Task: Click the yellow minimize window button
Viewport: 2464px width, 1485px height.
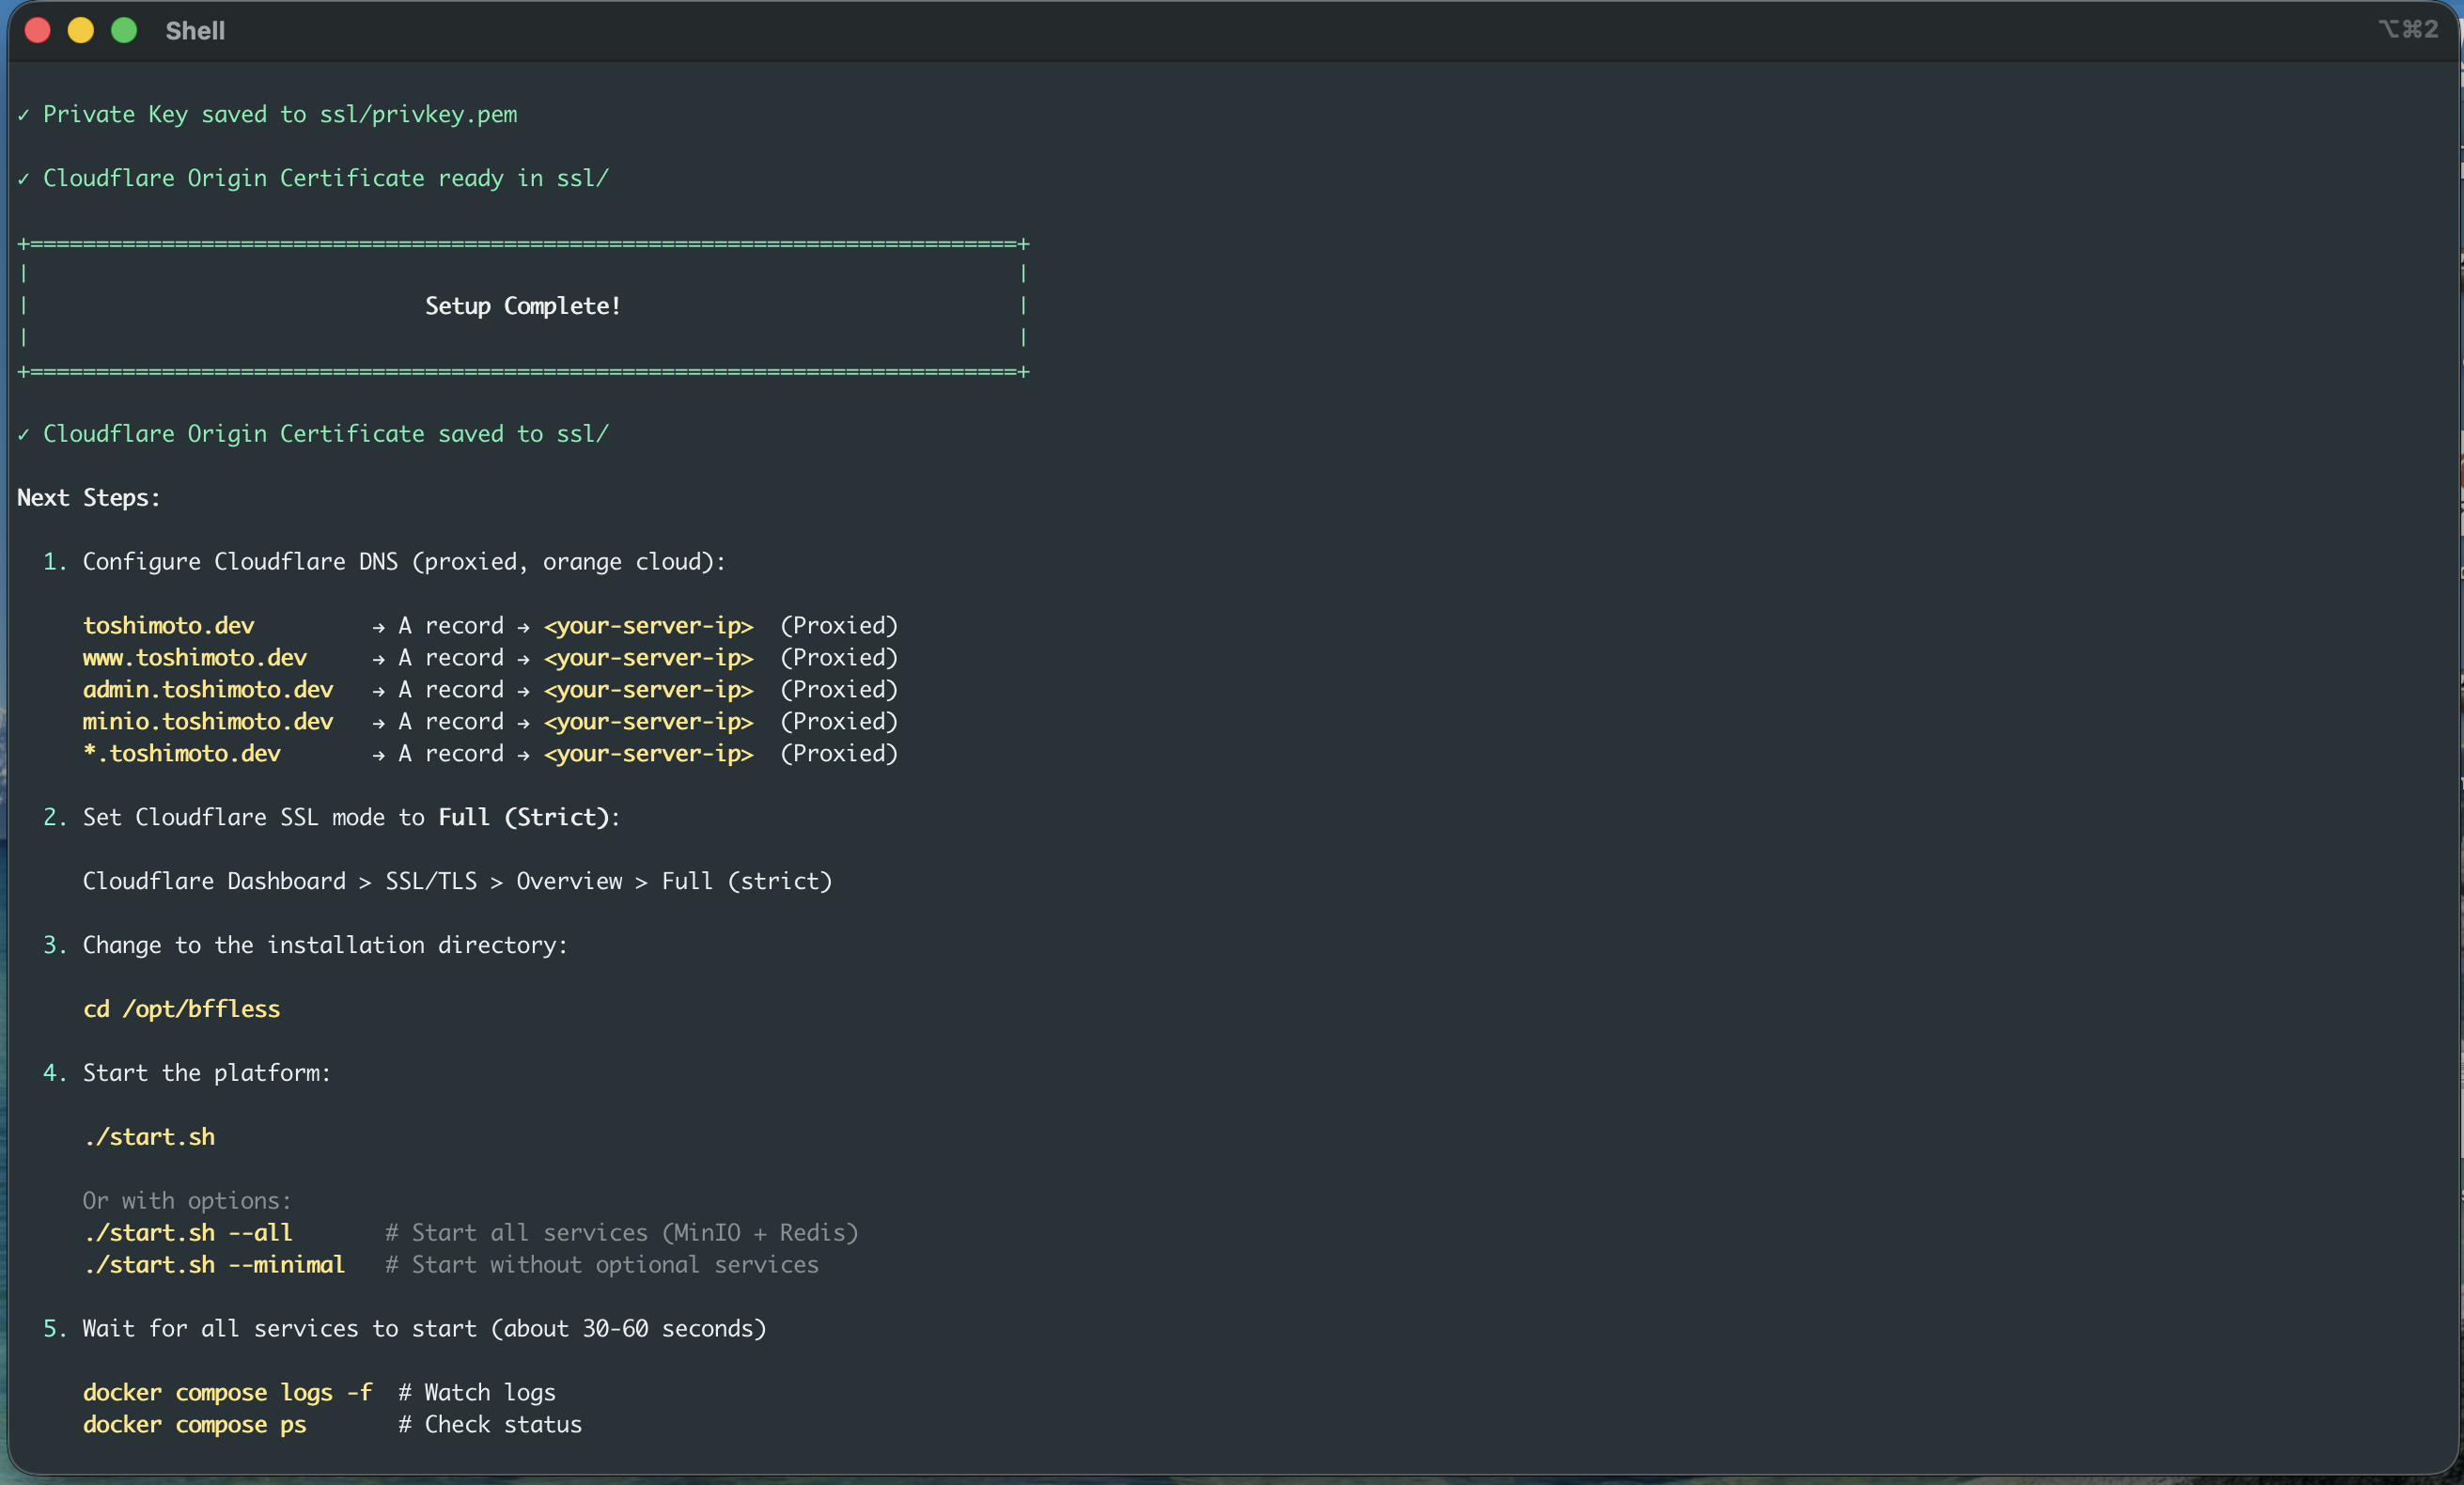Action: tap(81, 31)
